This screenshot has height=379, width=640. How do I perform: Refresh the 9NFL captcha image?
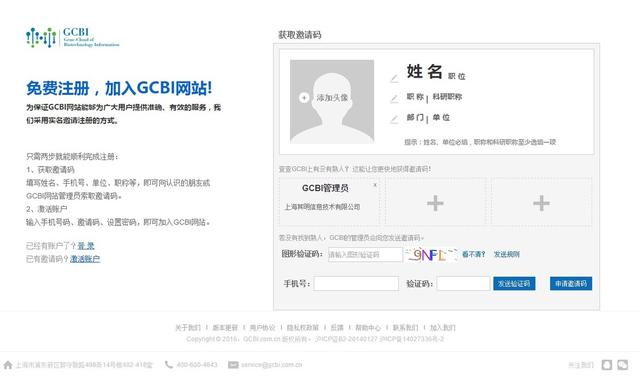[431, 255]
